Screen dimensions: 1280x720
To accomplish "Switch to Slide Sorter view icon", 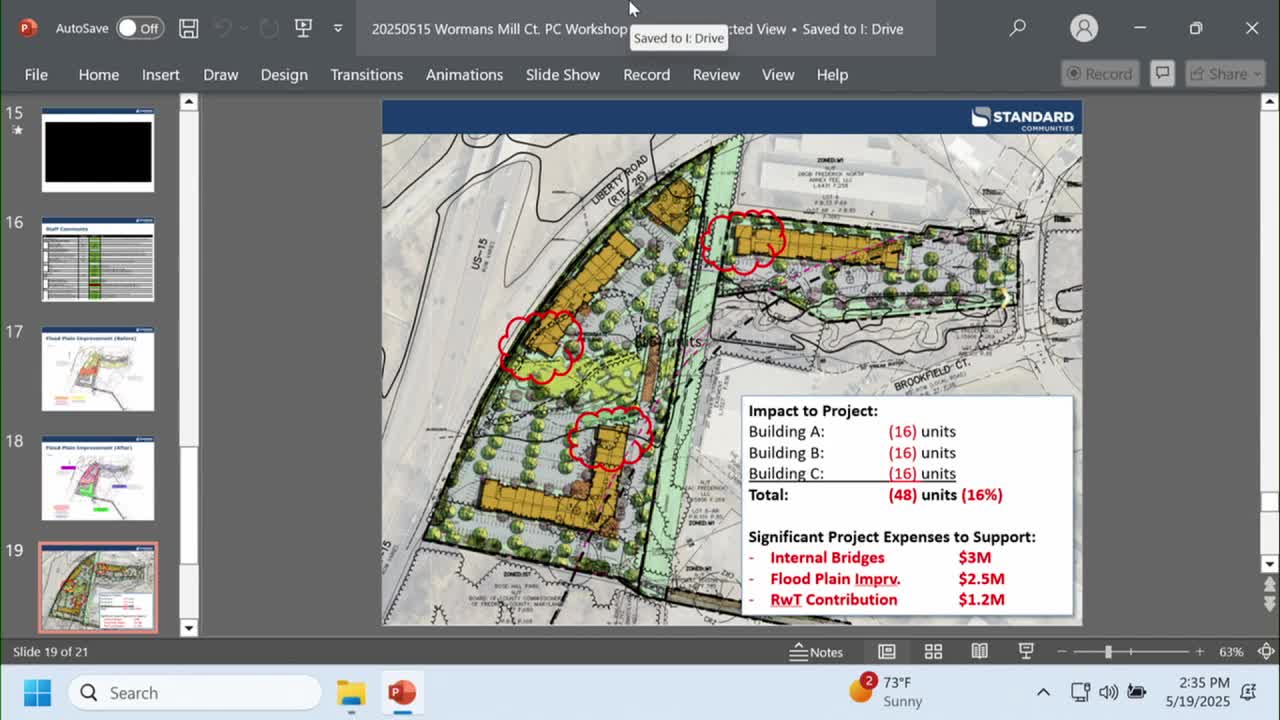I will [933, 652].
